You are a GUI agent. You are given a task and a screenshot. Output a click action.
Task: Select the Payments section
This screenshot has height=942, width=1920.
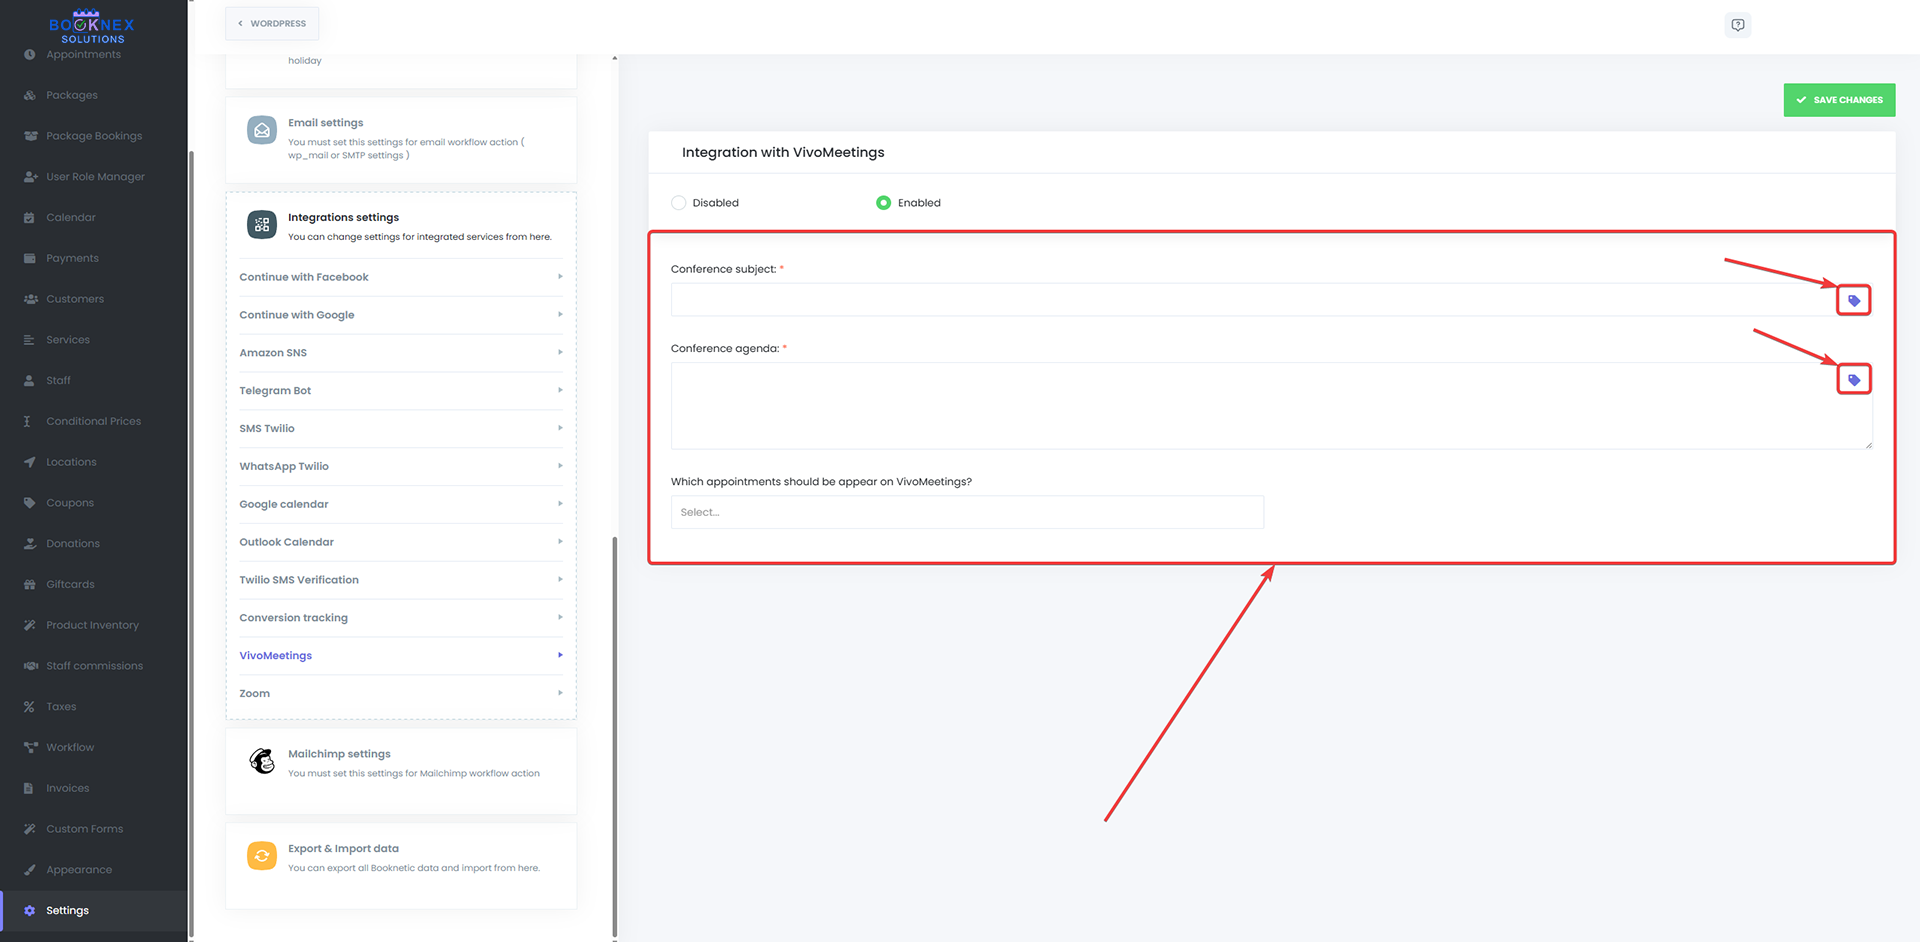click(72, 257)
